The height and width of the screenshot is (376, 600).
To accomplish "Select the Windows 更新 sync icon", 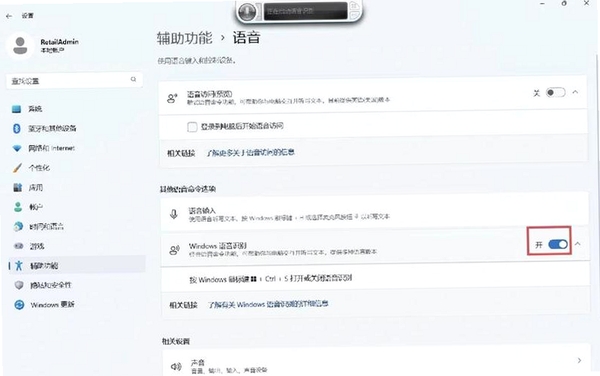I will 19,305.
